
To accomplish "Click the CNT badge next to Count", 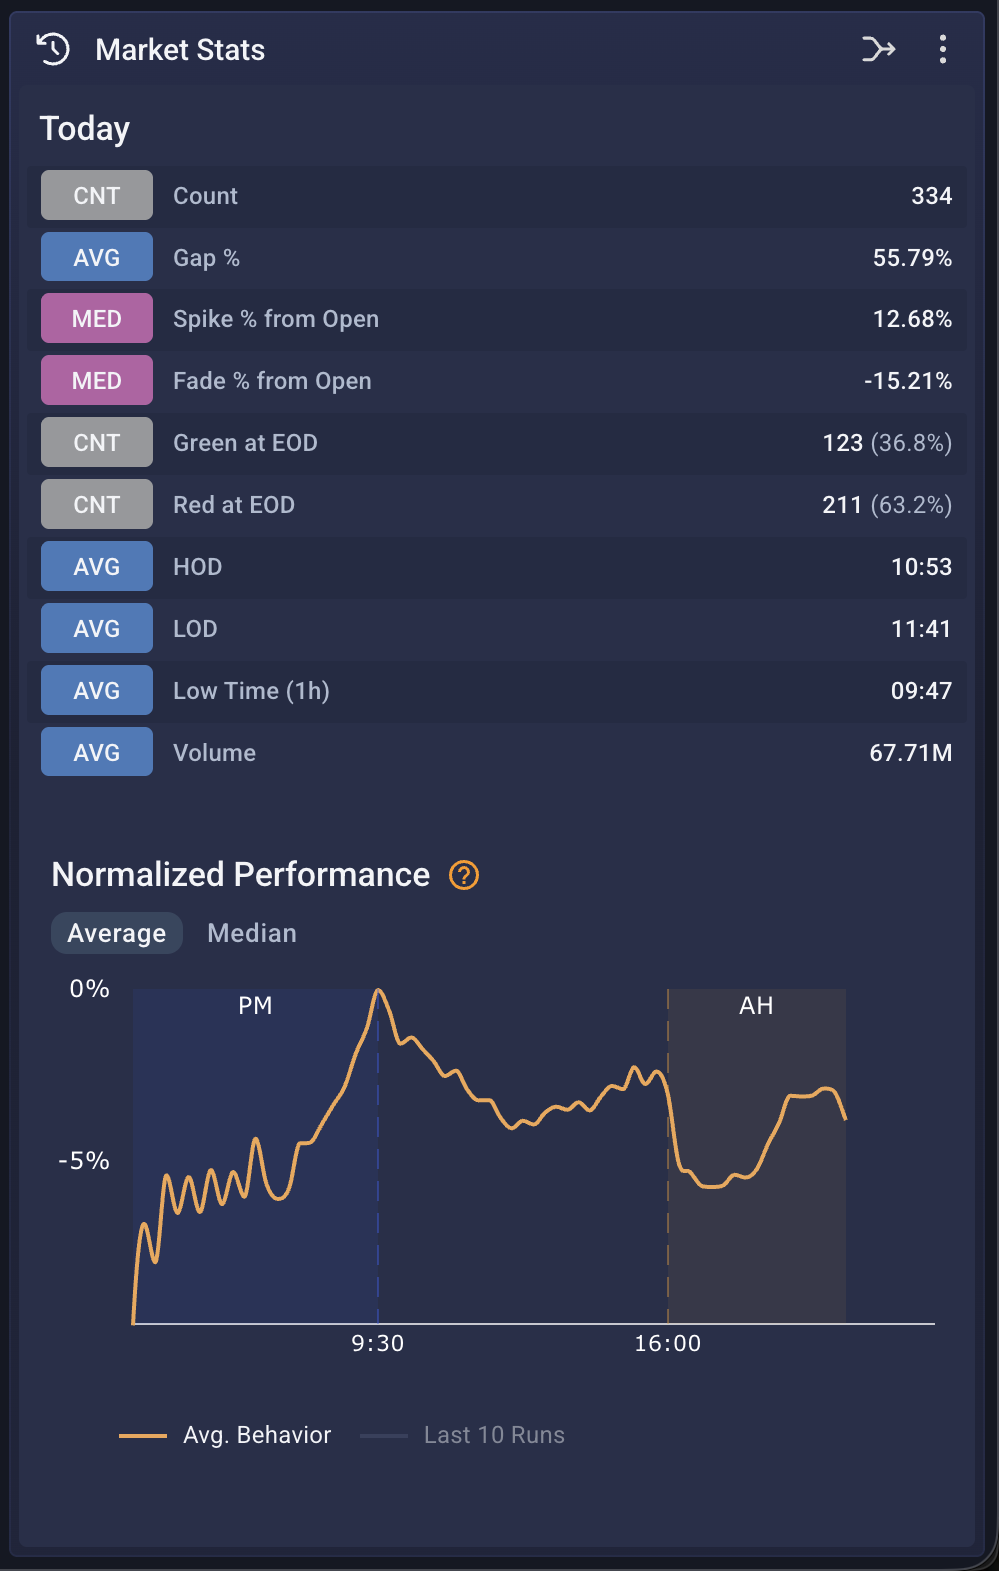I will [97, 195].
